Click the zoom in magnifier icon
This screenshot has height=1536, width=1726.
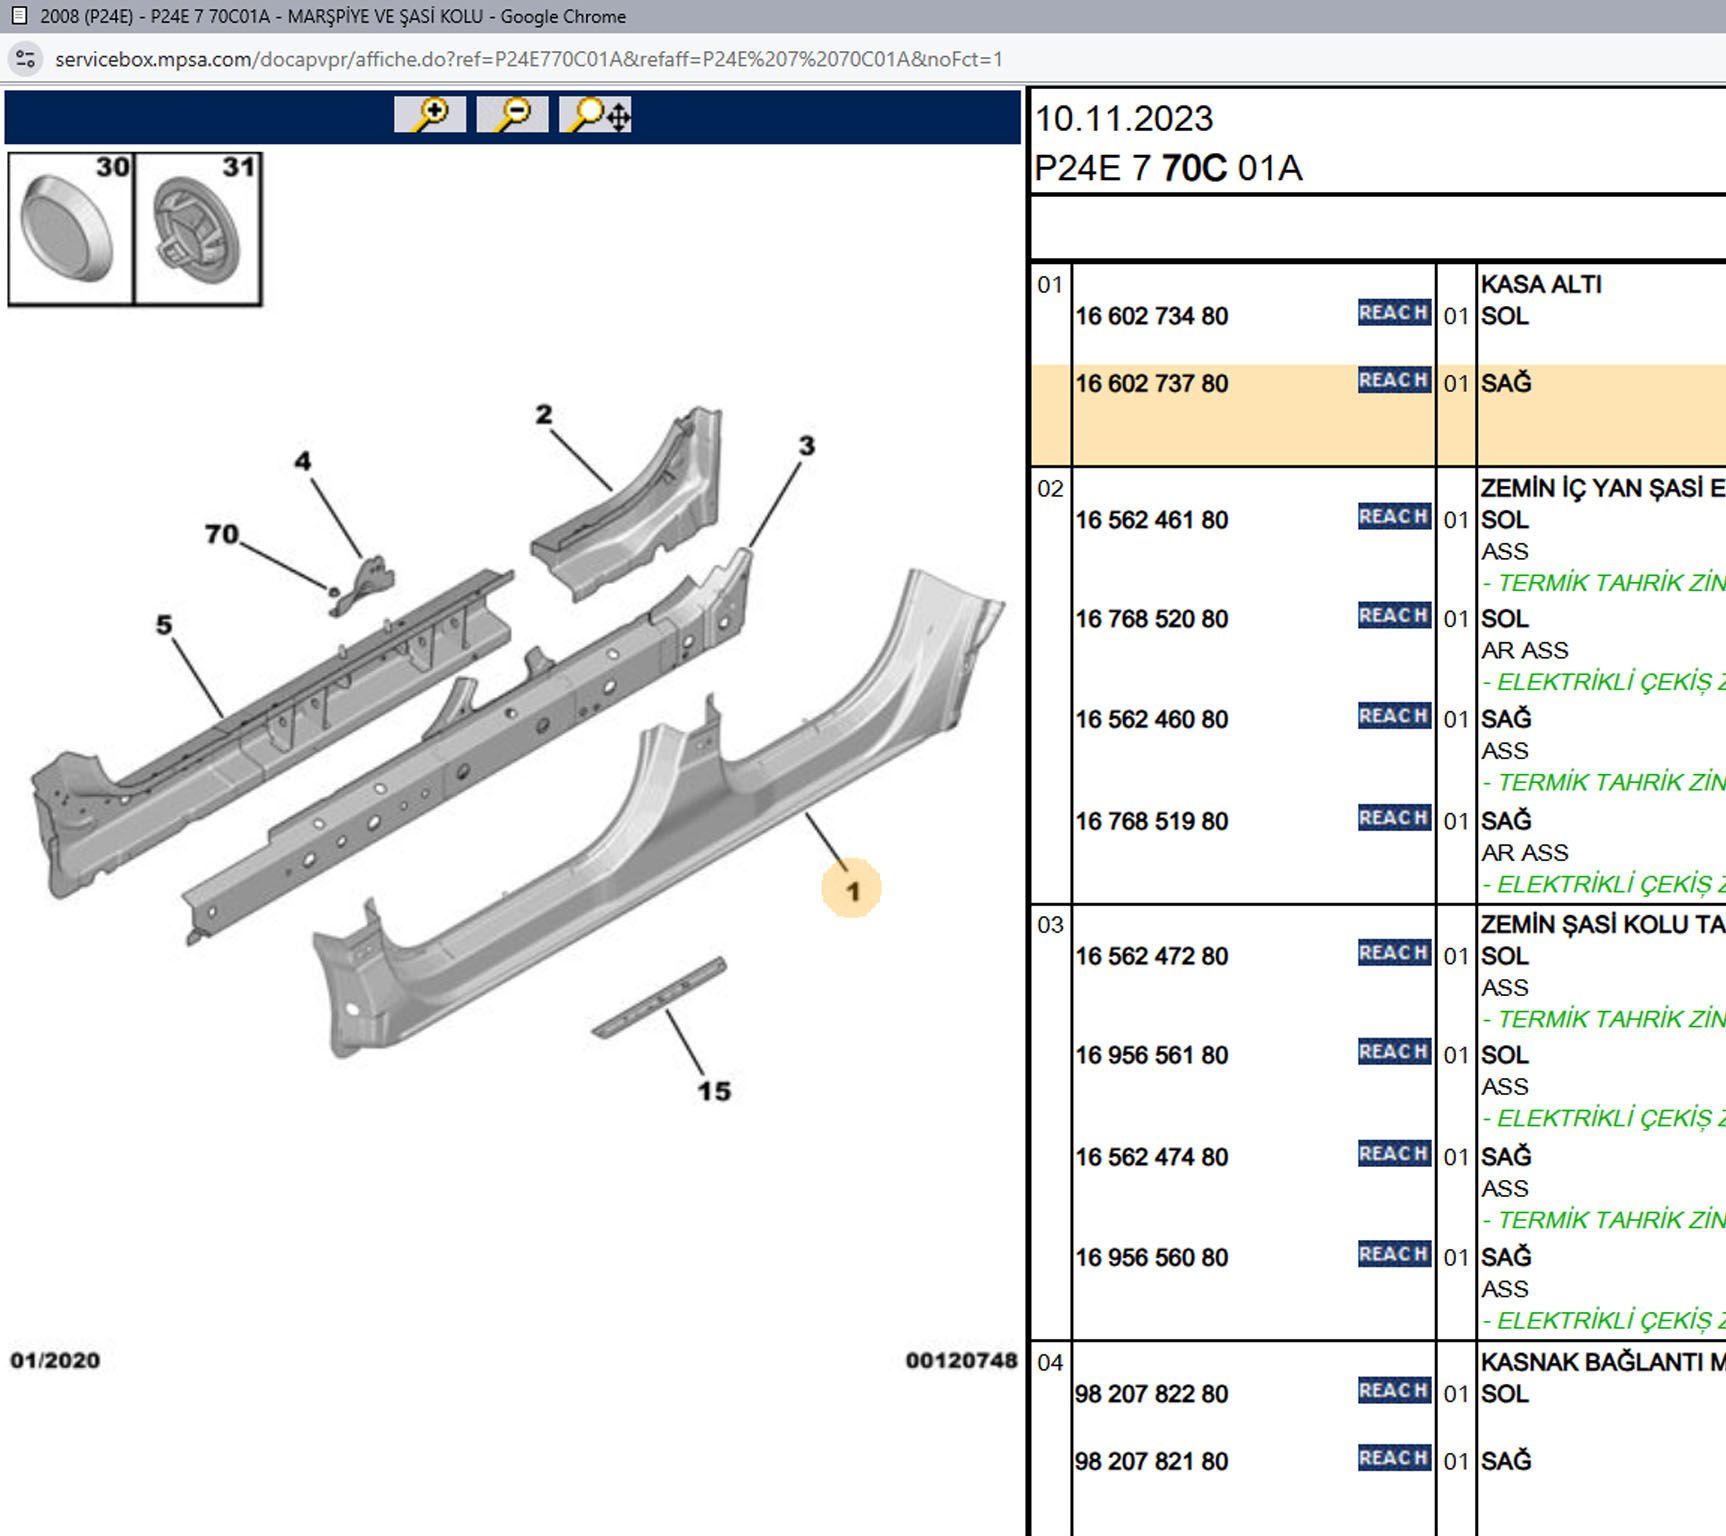pos(430,115)
